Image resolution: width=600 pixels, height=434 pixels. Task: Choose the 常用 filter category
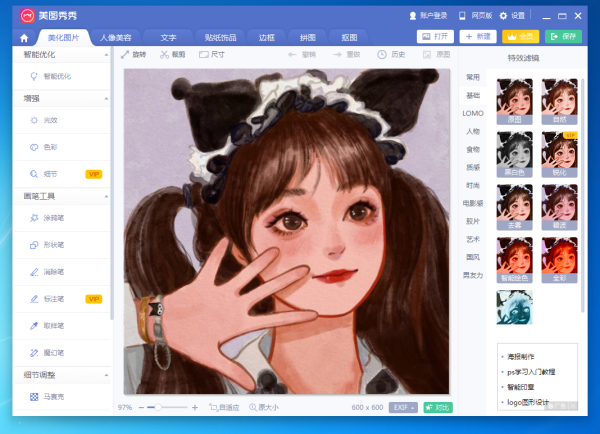tap(473, 77)
